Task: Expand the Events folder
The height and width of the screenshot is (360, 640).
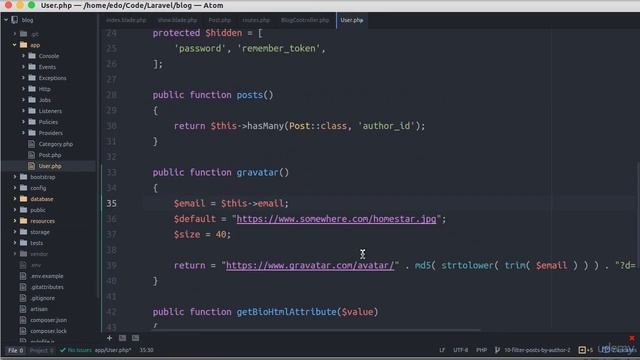Action: coord(23,67)
